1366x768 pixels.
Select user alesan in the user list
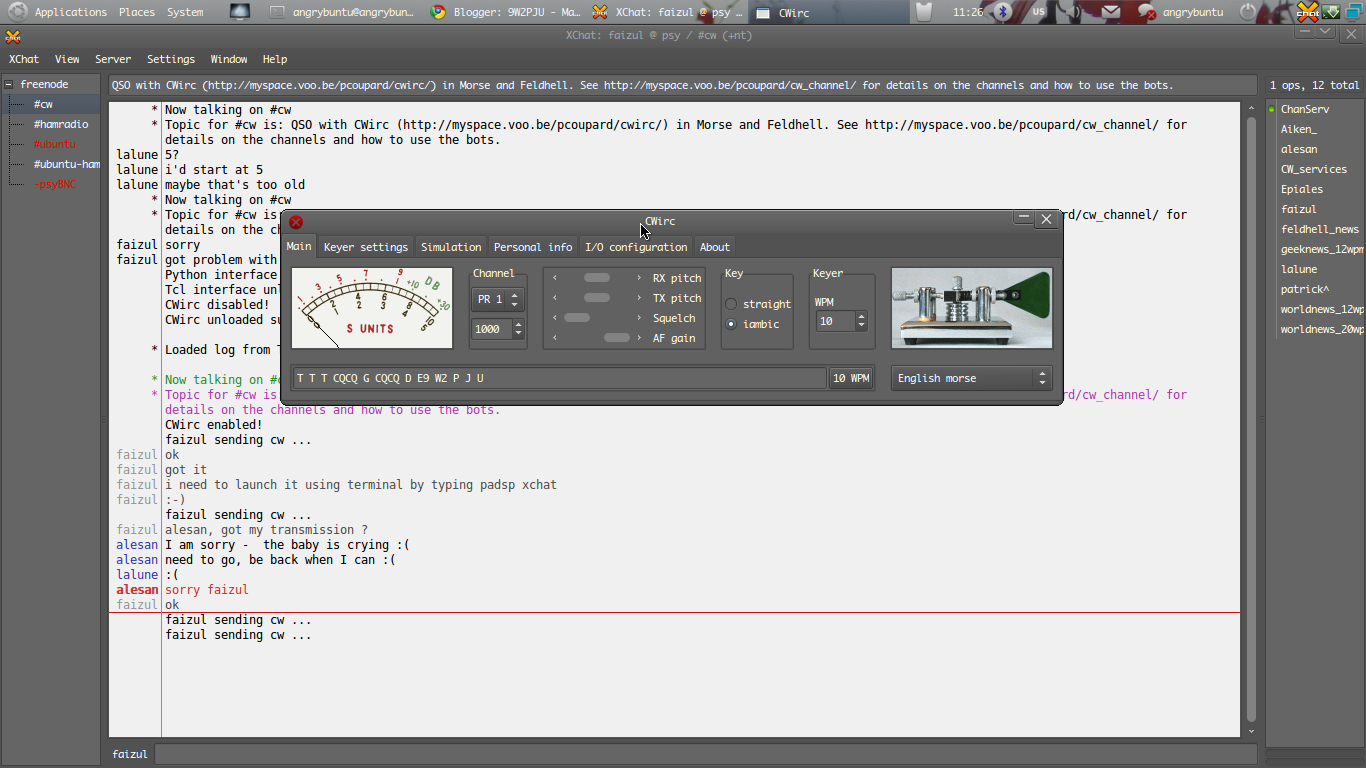click(1299, 149)
